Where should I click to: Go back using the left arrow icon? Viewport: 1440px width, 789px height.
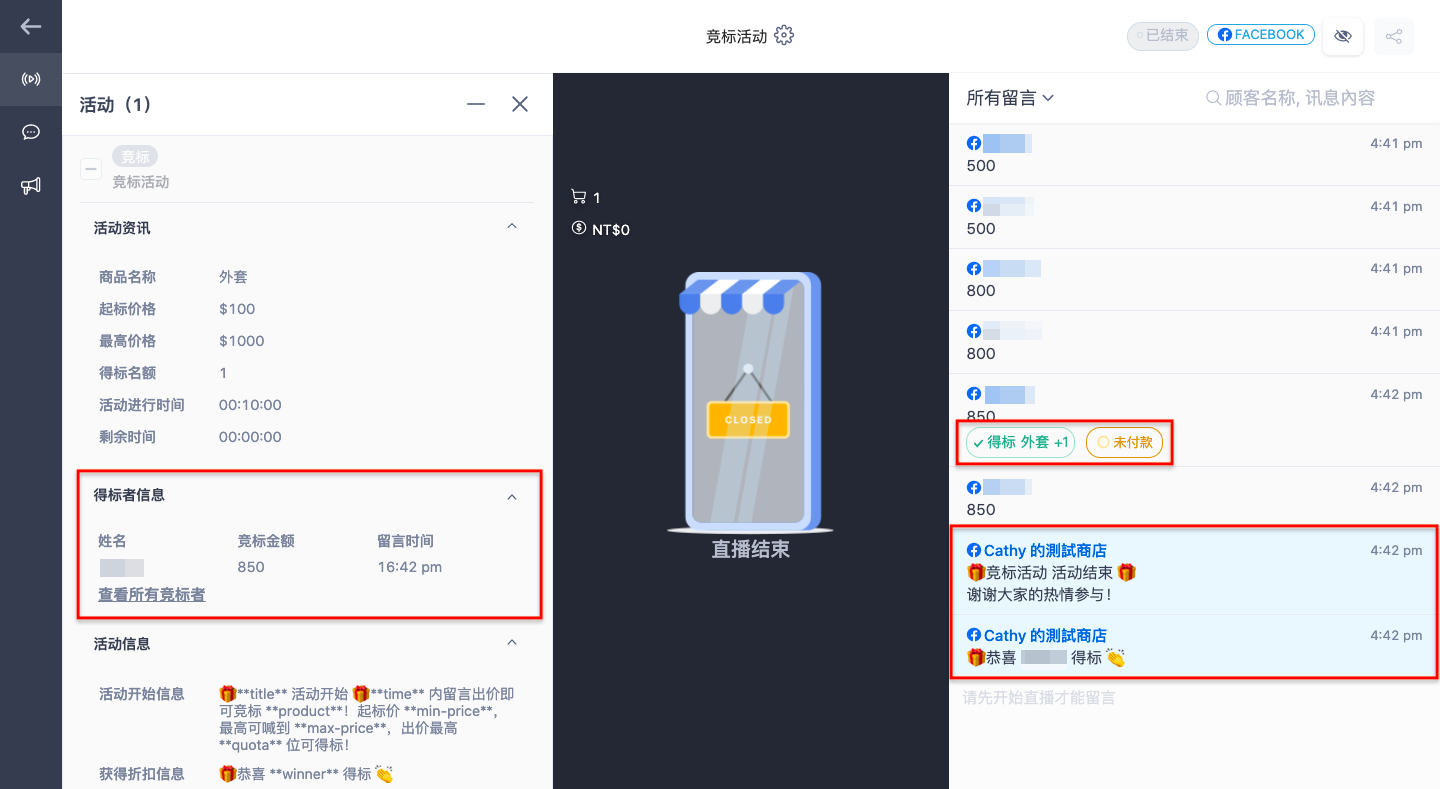point(31,26)
